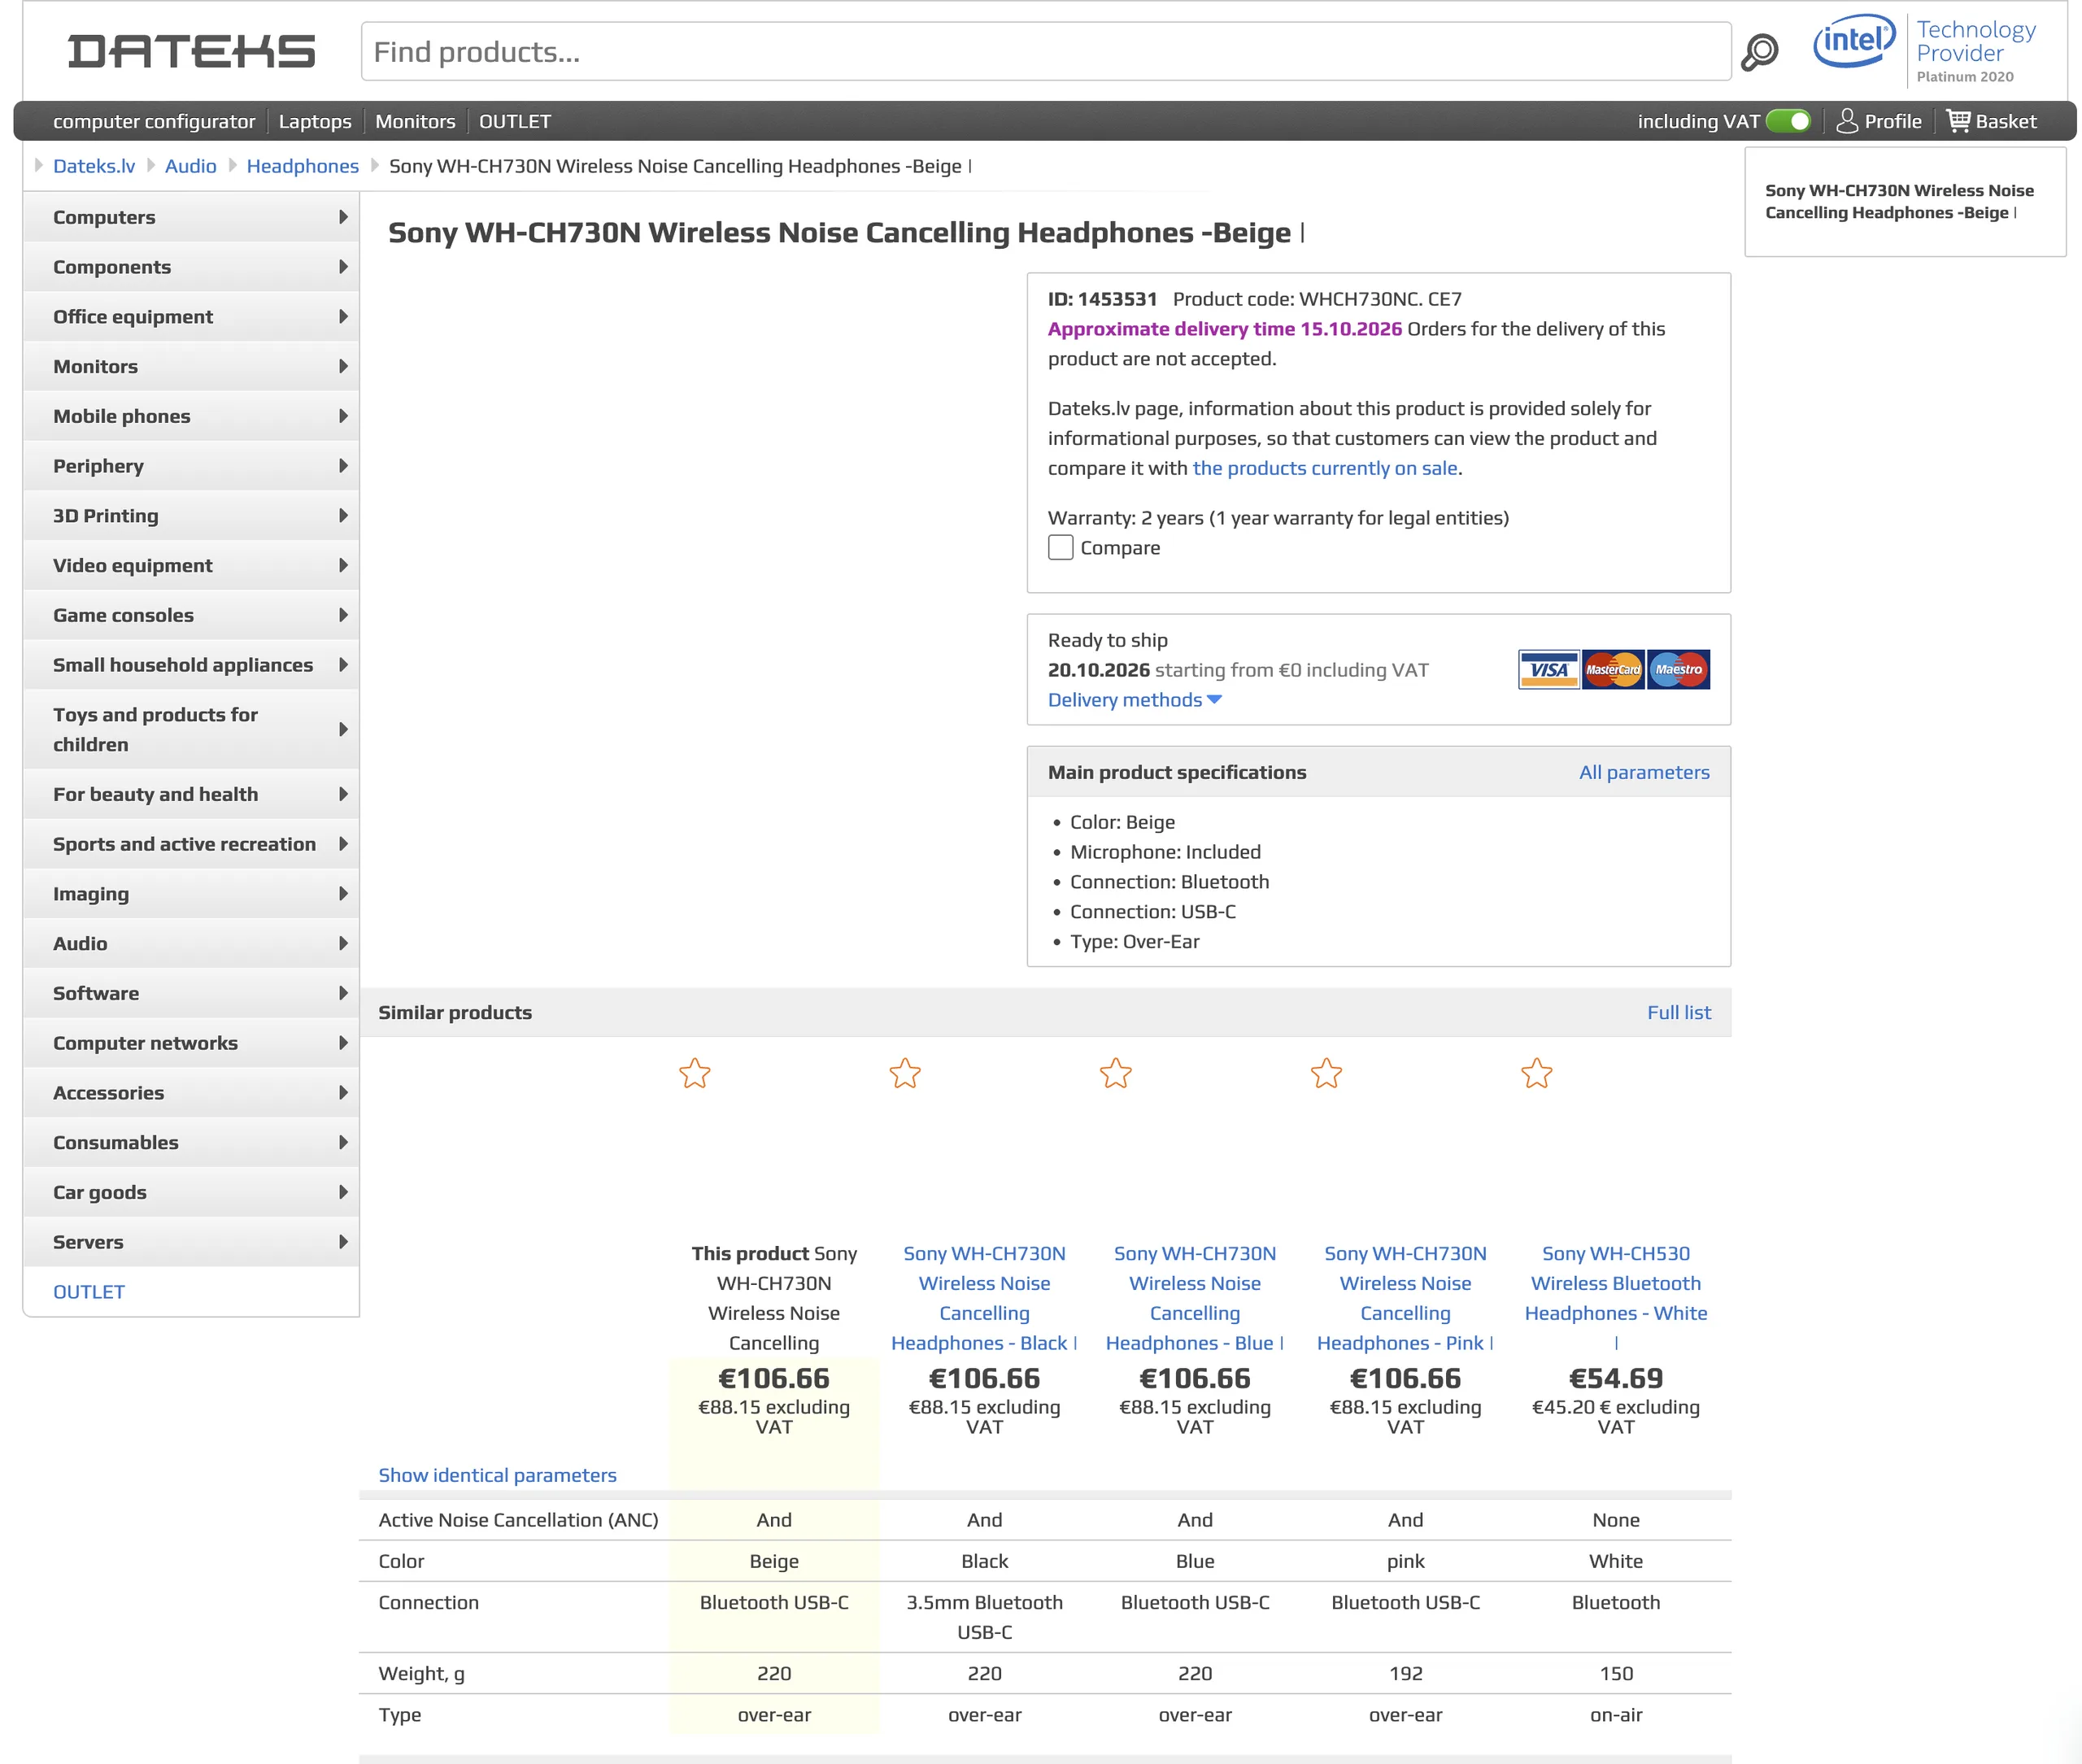Expand the Audio sidebar category
This screenshot has width=2082, height=1764.
[191, 943]
